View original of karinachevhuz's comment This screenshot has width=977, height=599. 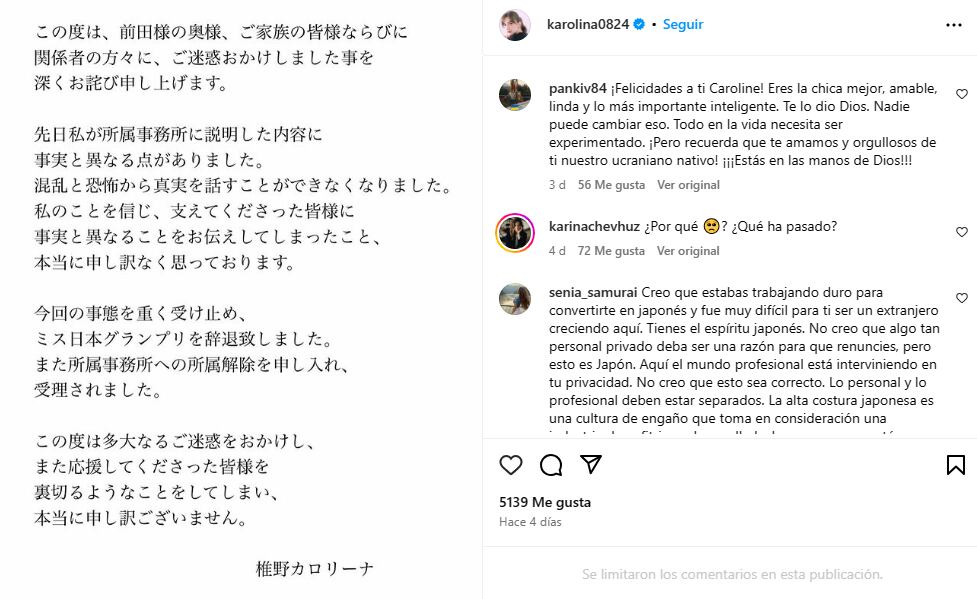point(688,251)
